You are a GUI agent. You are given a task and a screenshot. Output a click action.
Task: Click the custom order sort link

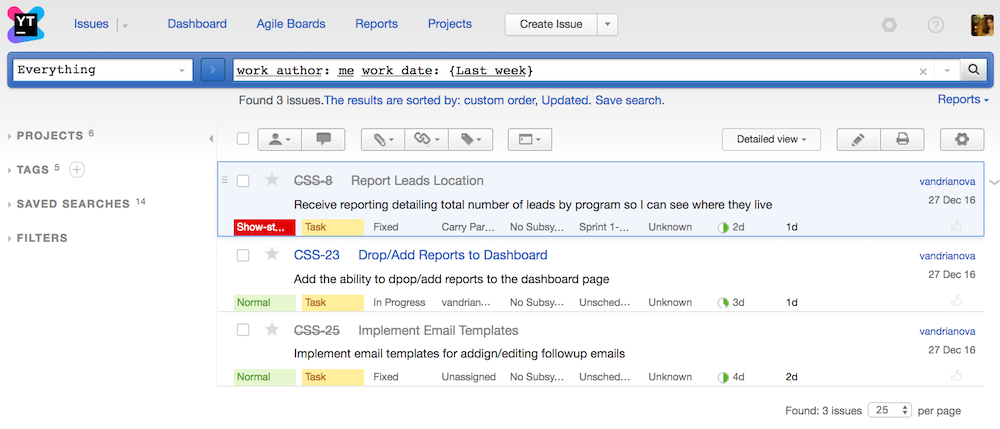tap(499, 100)
